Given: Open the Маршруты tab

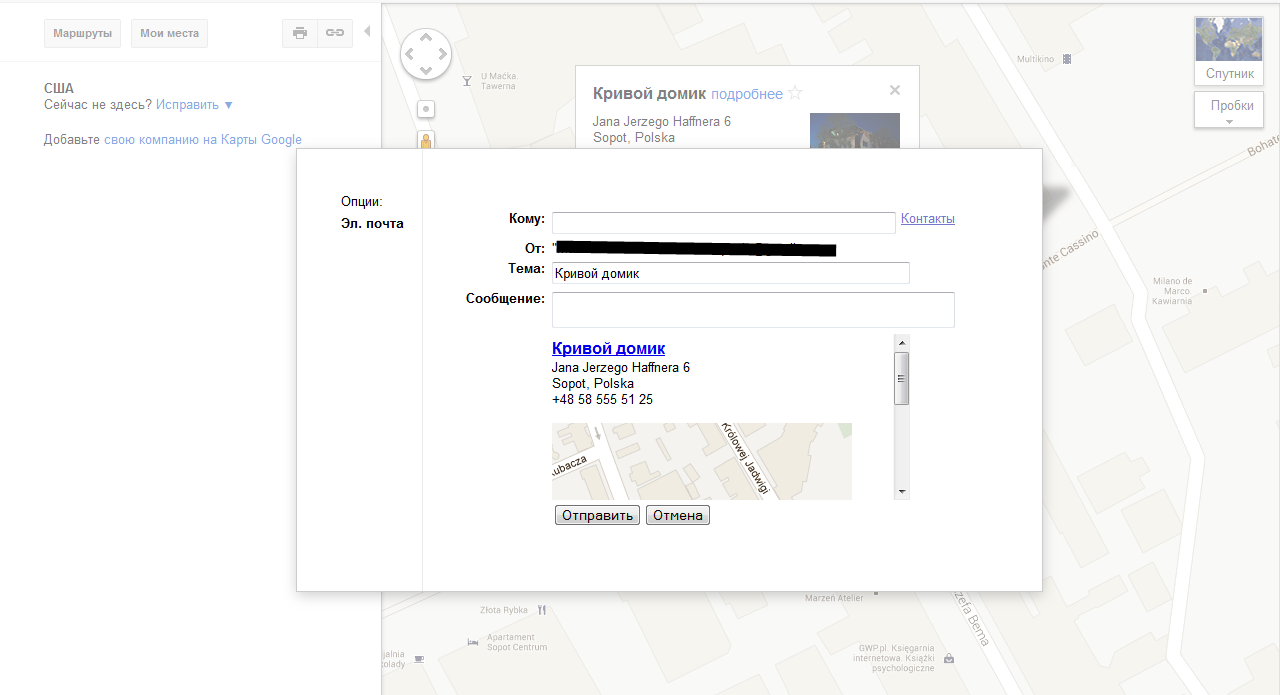Looking at the screenshot, I should 82,33.
